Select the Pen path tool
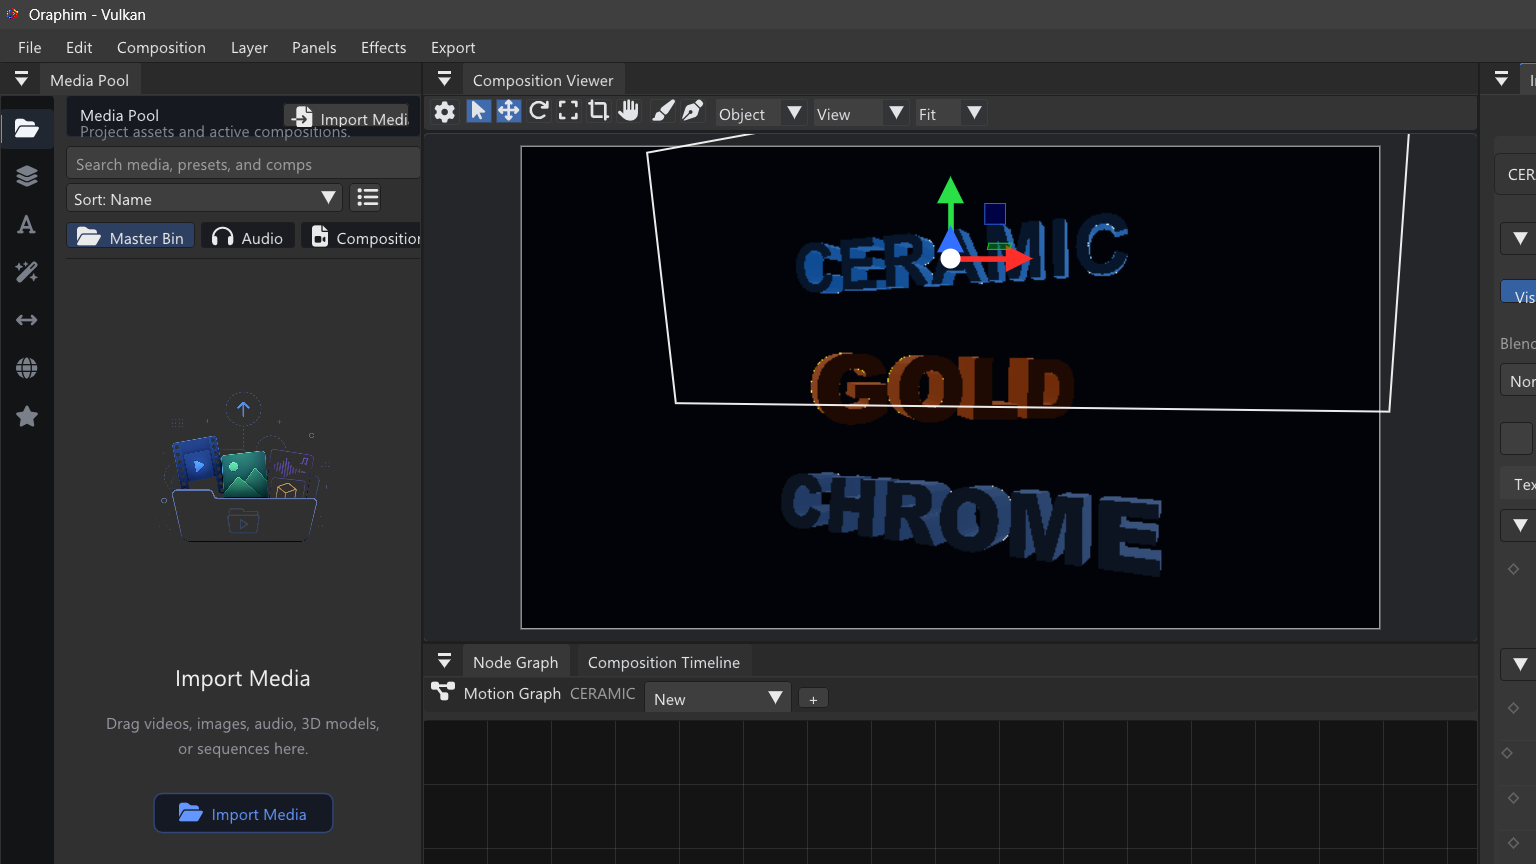This screenshot has width=1536, height=864. pyautogui.click(x=692, y=111)
